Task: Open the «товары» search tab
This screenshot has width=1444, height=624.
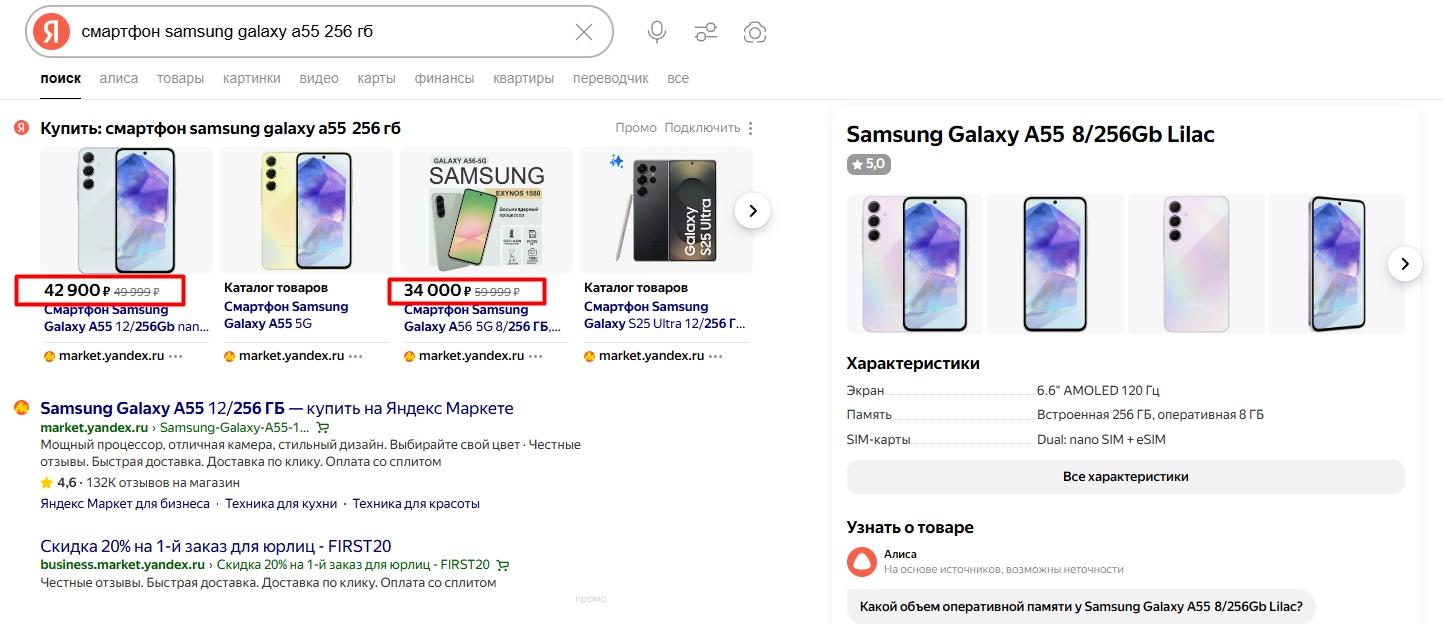Action: point(180,78)
